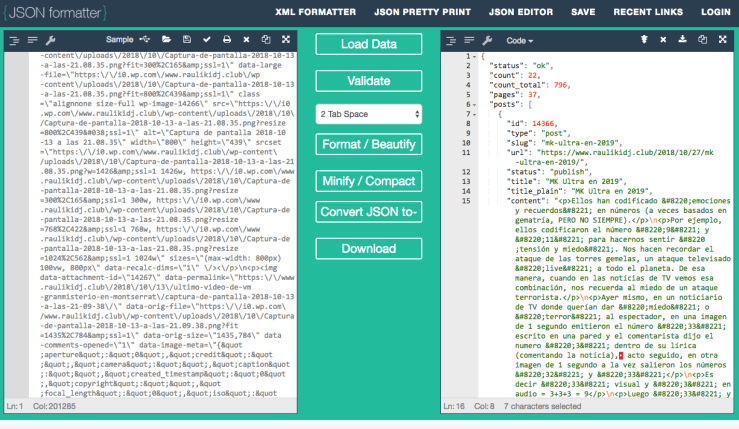This screenshot has height=429, width=739.
Task: Click the print icon in left editor toolbar
Action: tap(228, 40)
